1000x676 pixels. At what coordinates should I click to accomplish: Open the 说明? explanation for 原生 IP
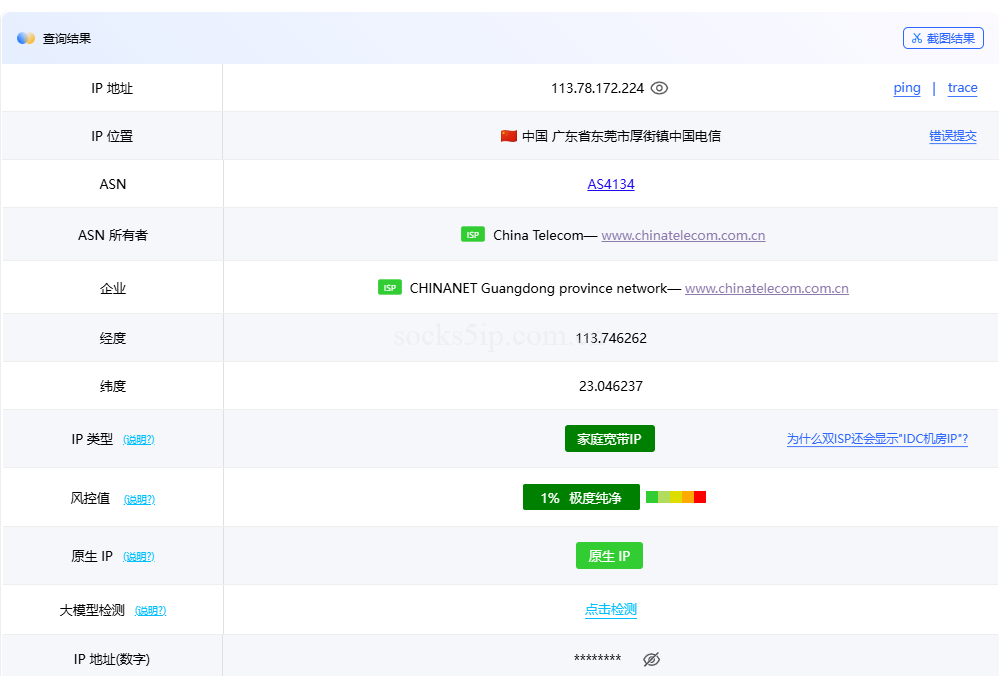(139, 556)
